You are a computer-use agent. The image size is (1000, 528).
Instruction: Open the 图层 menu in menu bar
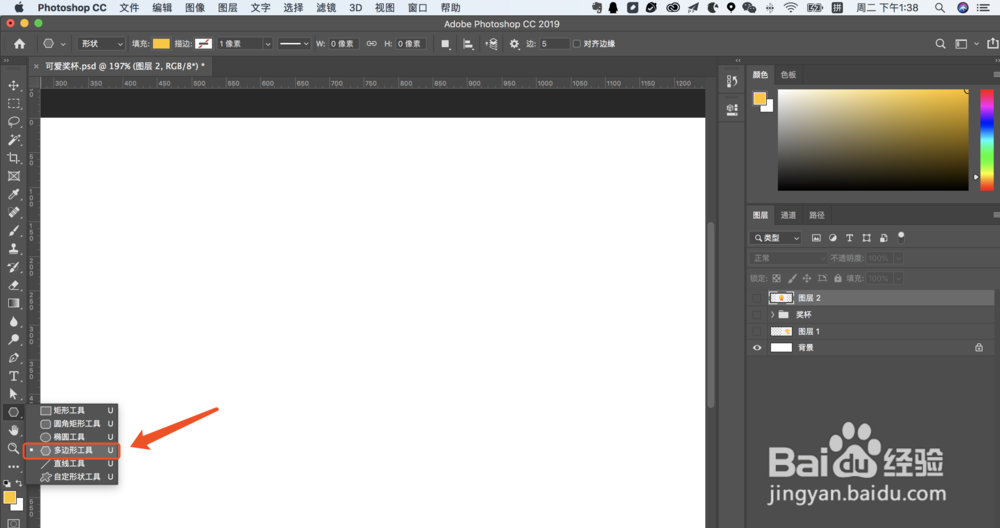coord(228,8)
